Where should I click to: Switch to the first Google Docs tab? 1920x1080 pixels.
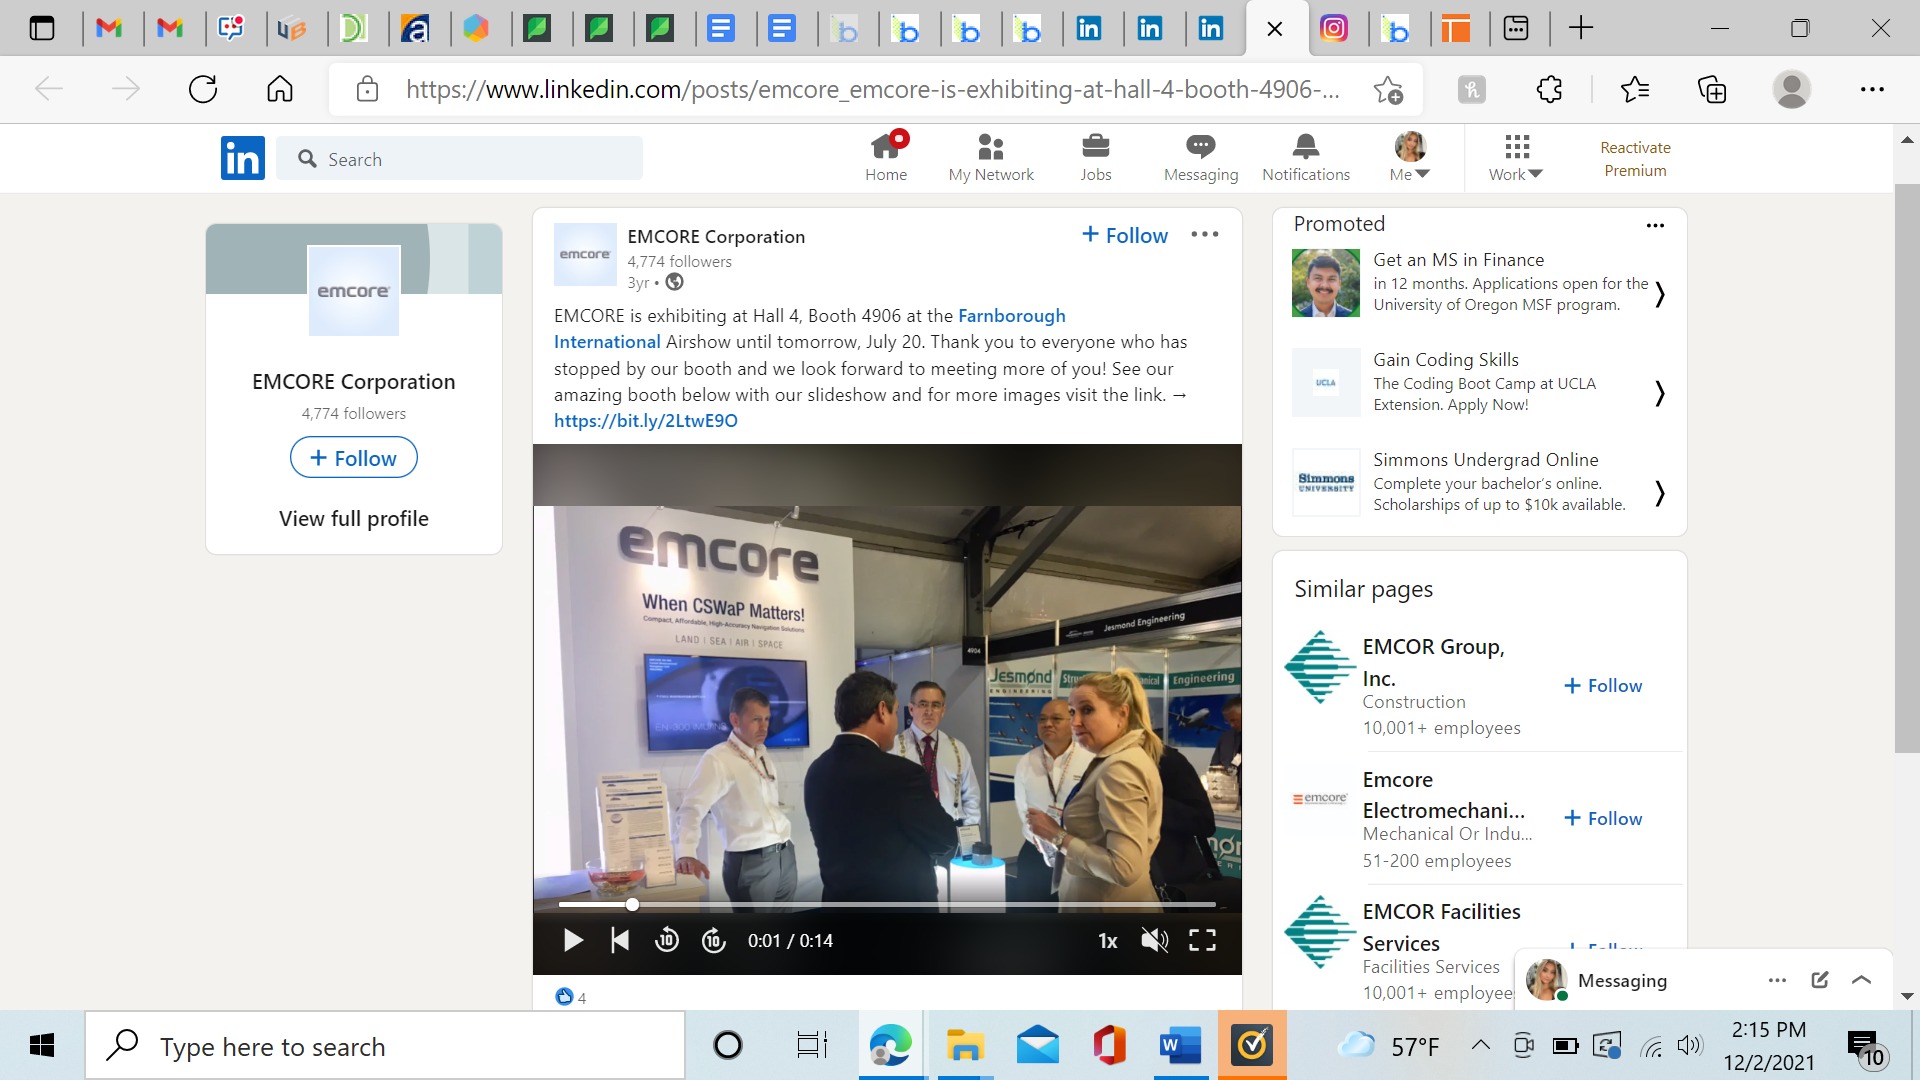click(721, 28)
